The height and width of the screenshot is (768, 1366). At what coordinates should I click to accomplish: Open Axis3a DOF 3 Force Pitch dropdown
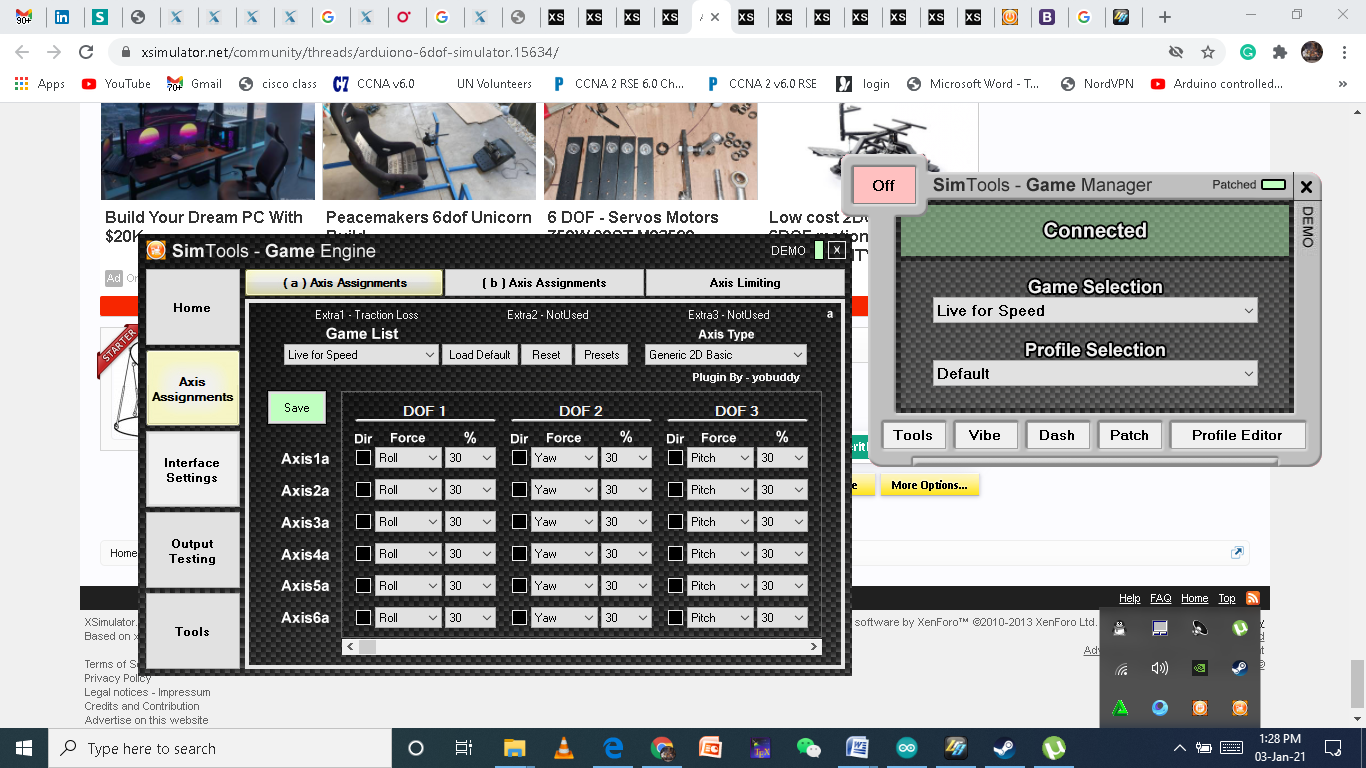(720, 522)
